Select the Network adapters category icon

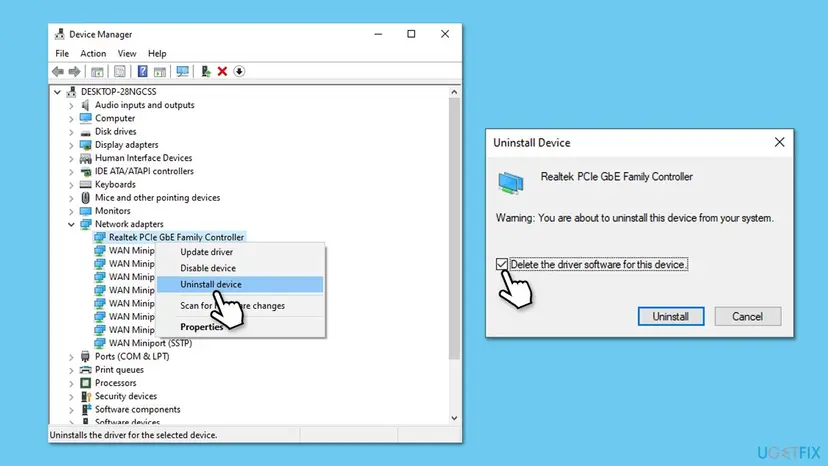[x=86, y=224]
